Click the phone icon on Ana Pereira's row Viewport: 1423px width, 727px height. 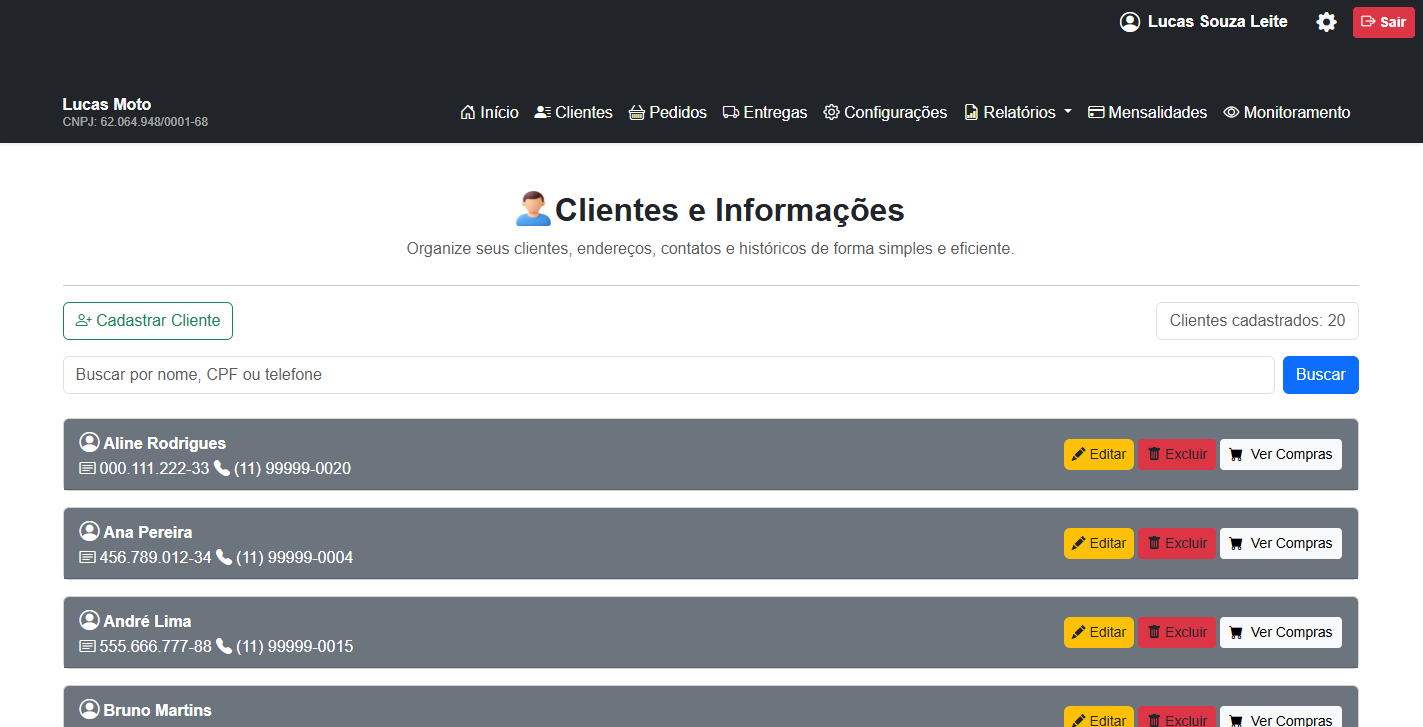tap(223, 557)
